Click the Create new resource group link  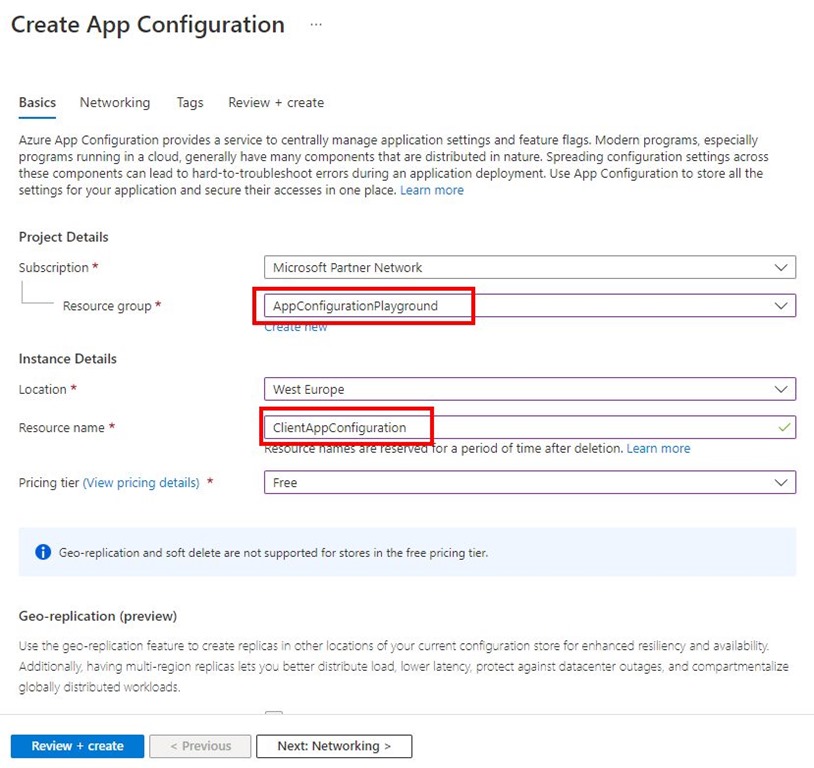tap(296, 327)
